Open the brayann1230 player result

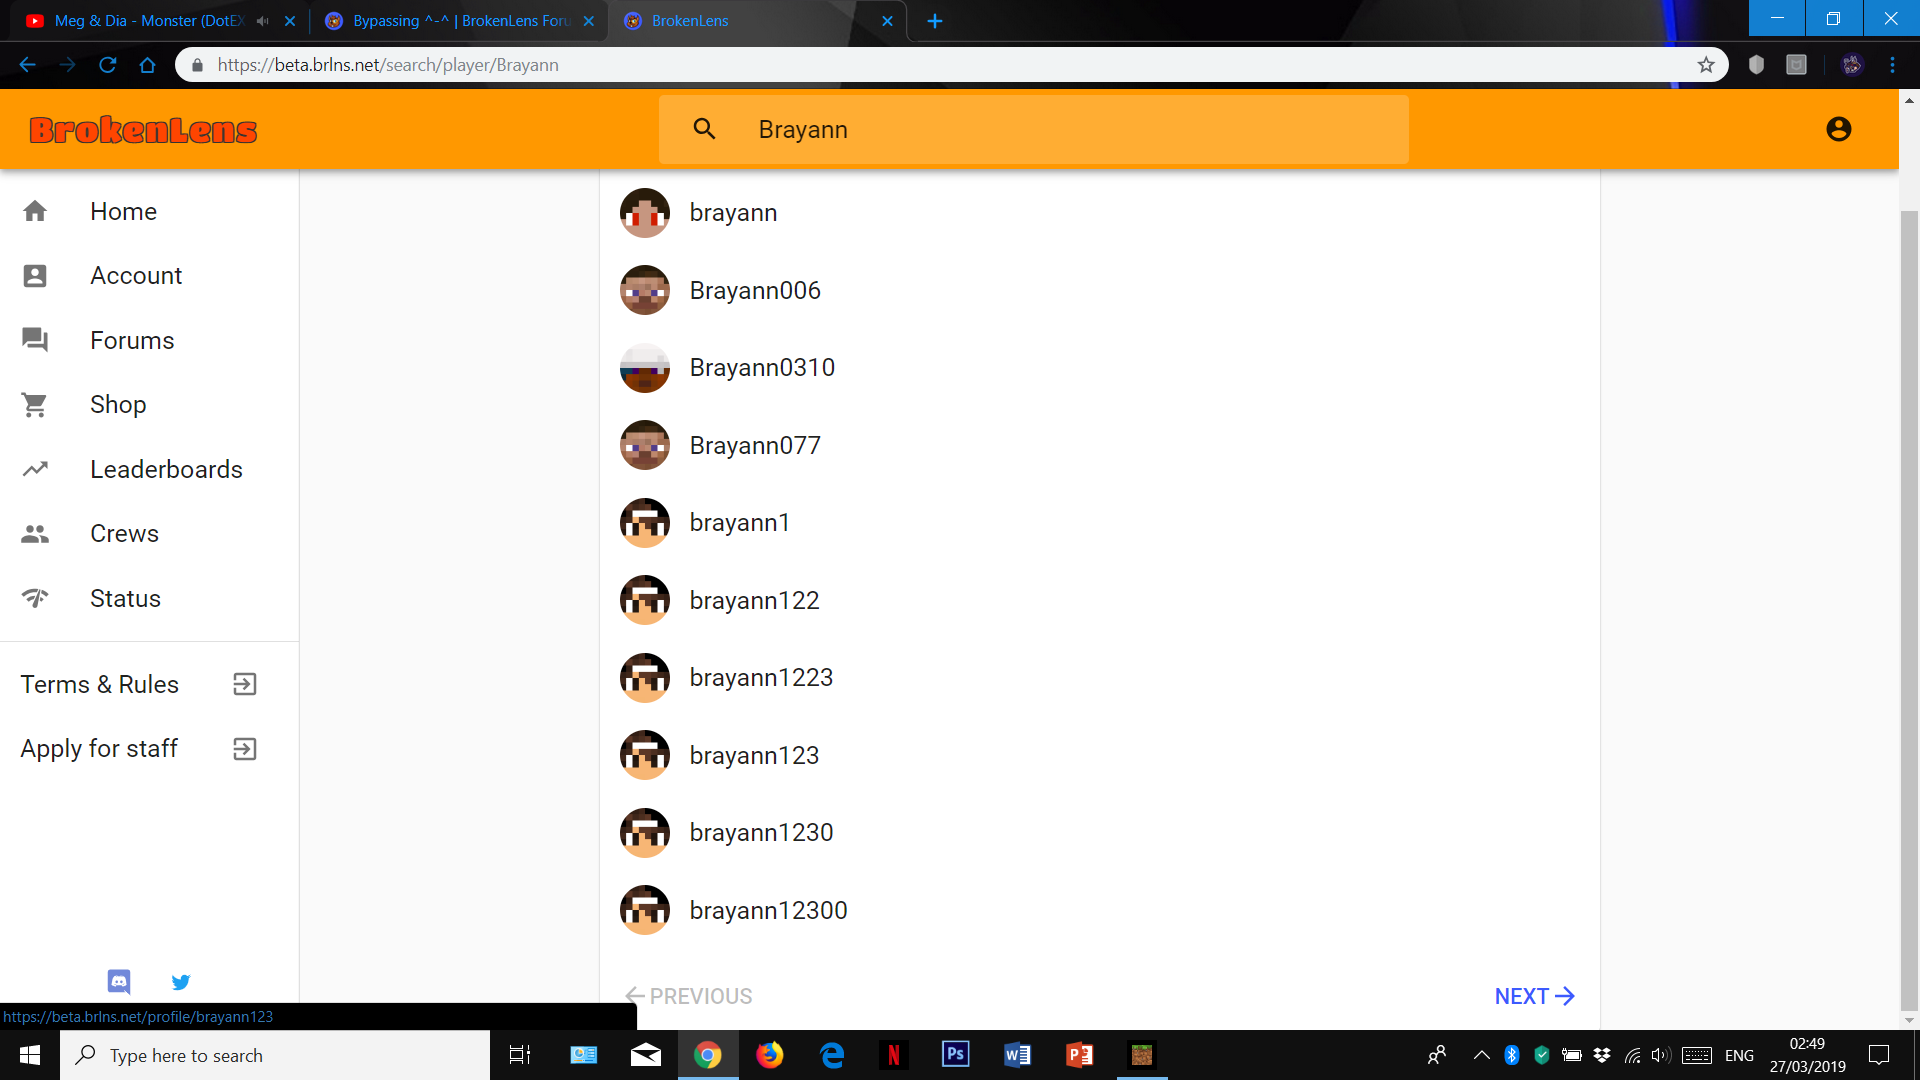[1100, 833]
